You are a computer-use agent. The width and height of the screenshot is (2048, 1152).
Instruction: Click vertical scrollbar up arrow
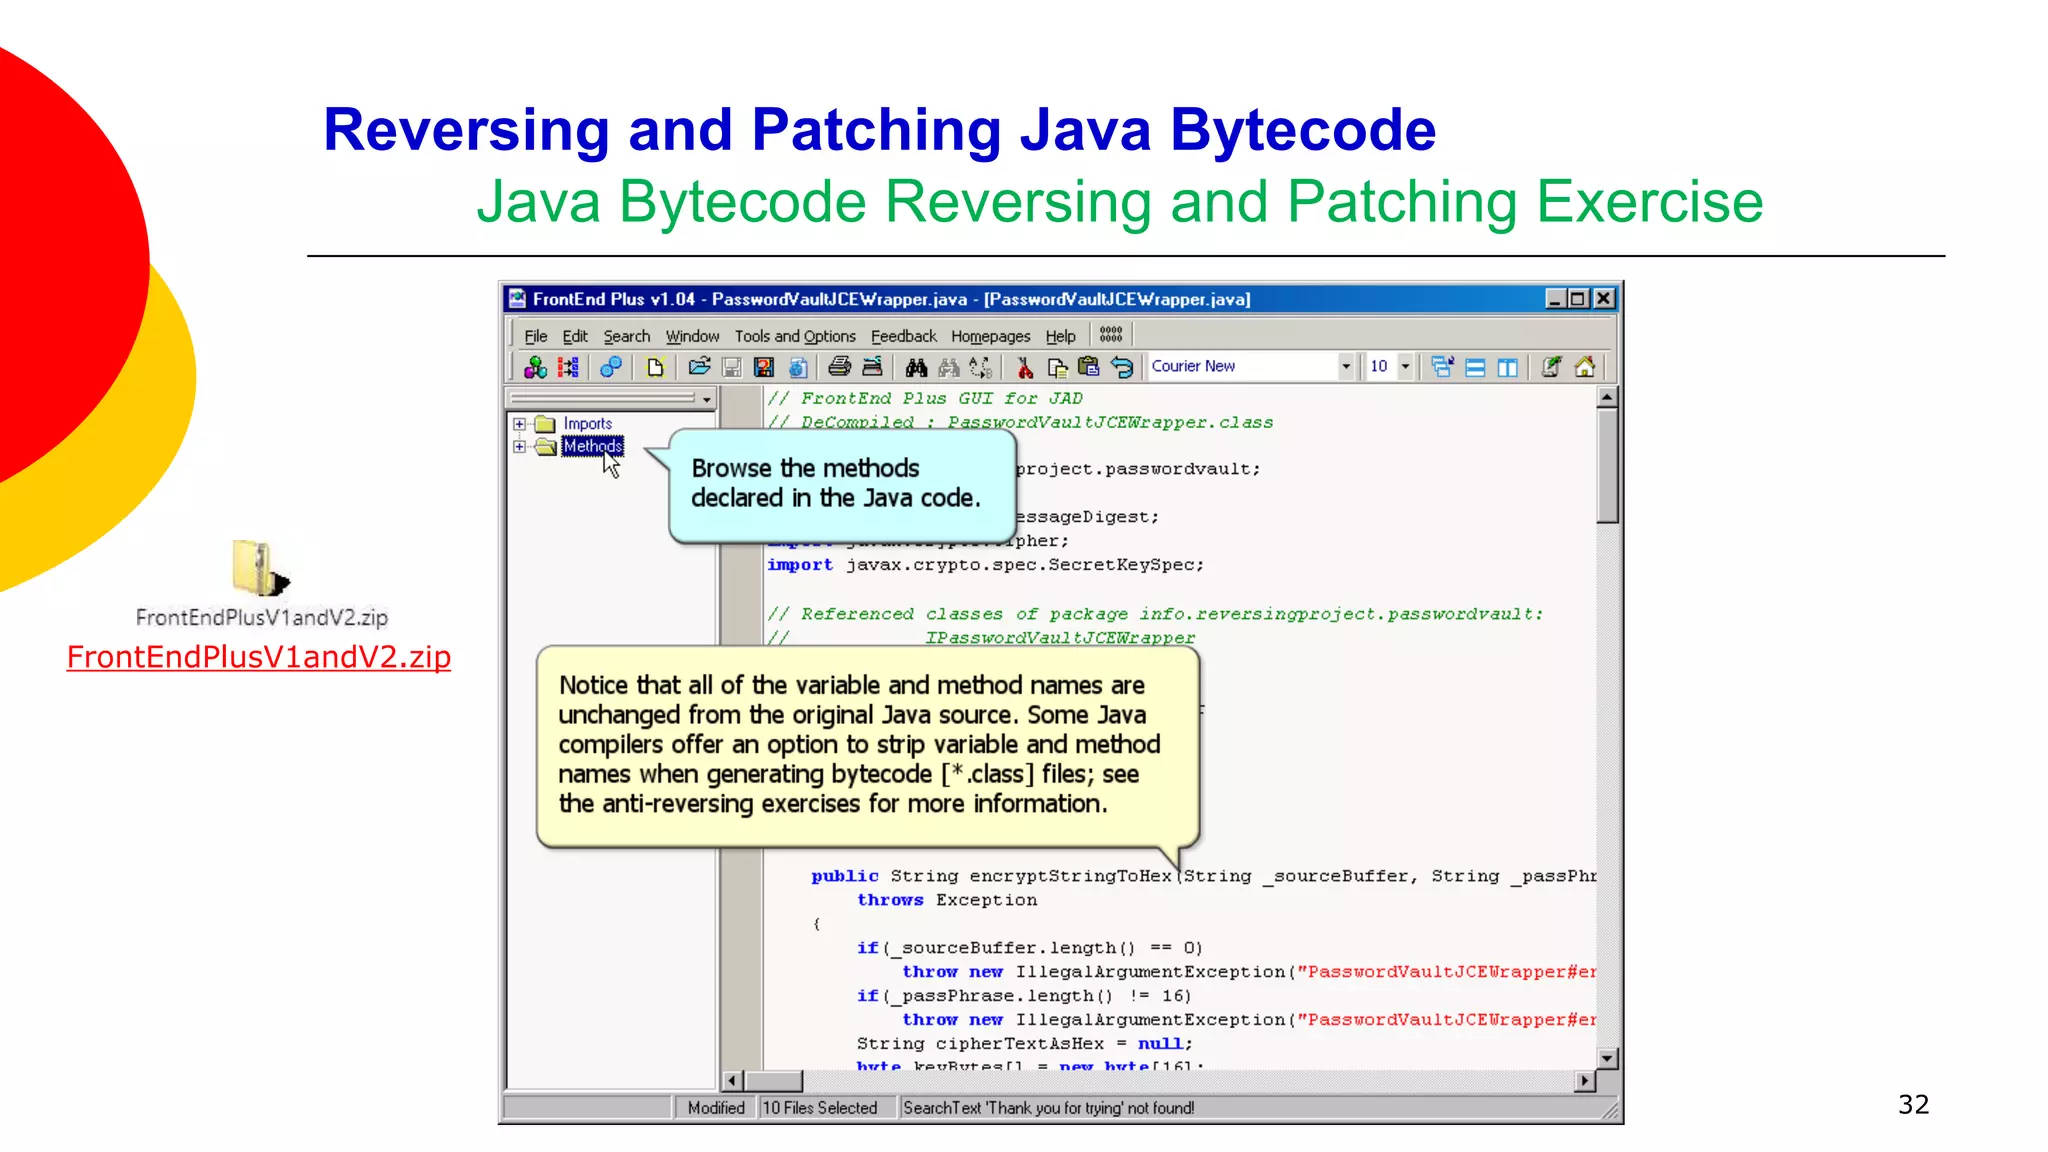(x=1607, y=397)
